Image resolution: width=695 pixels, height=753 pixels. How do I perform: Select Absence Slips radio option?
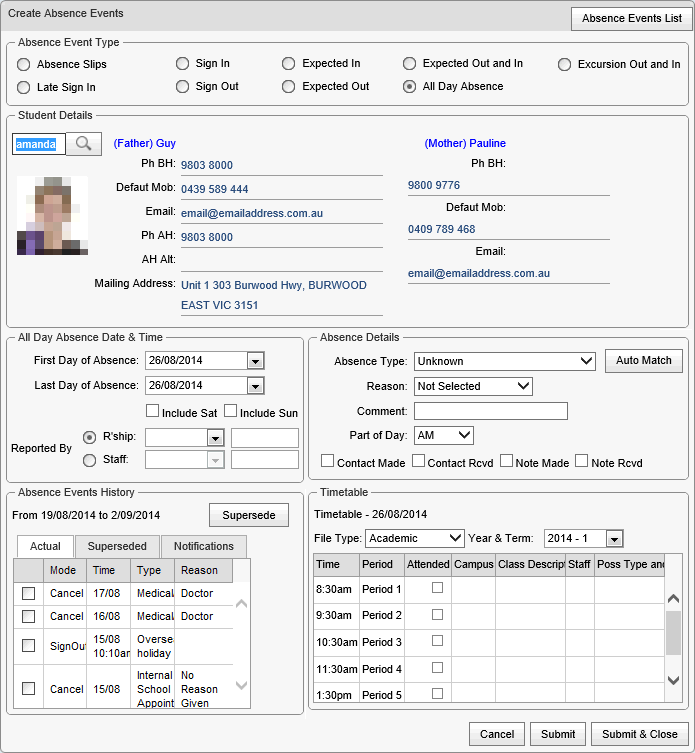pyautogui.click(x=24, y=64)
